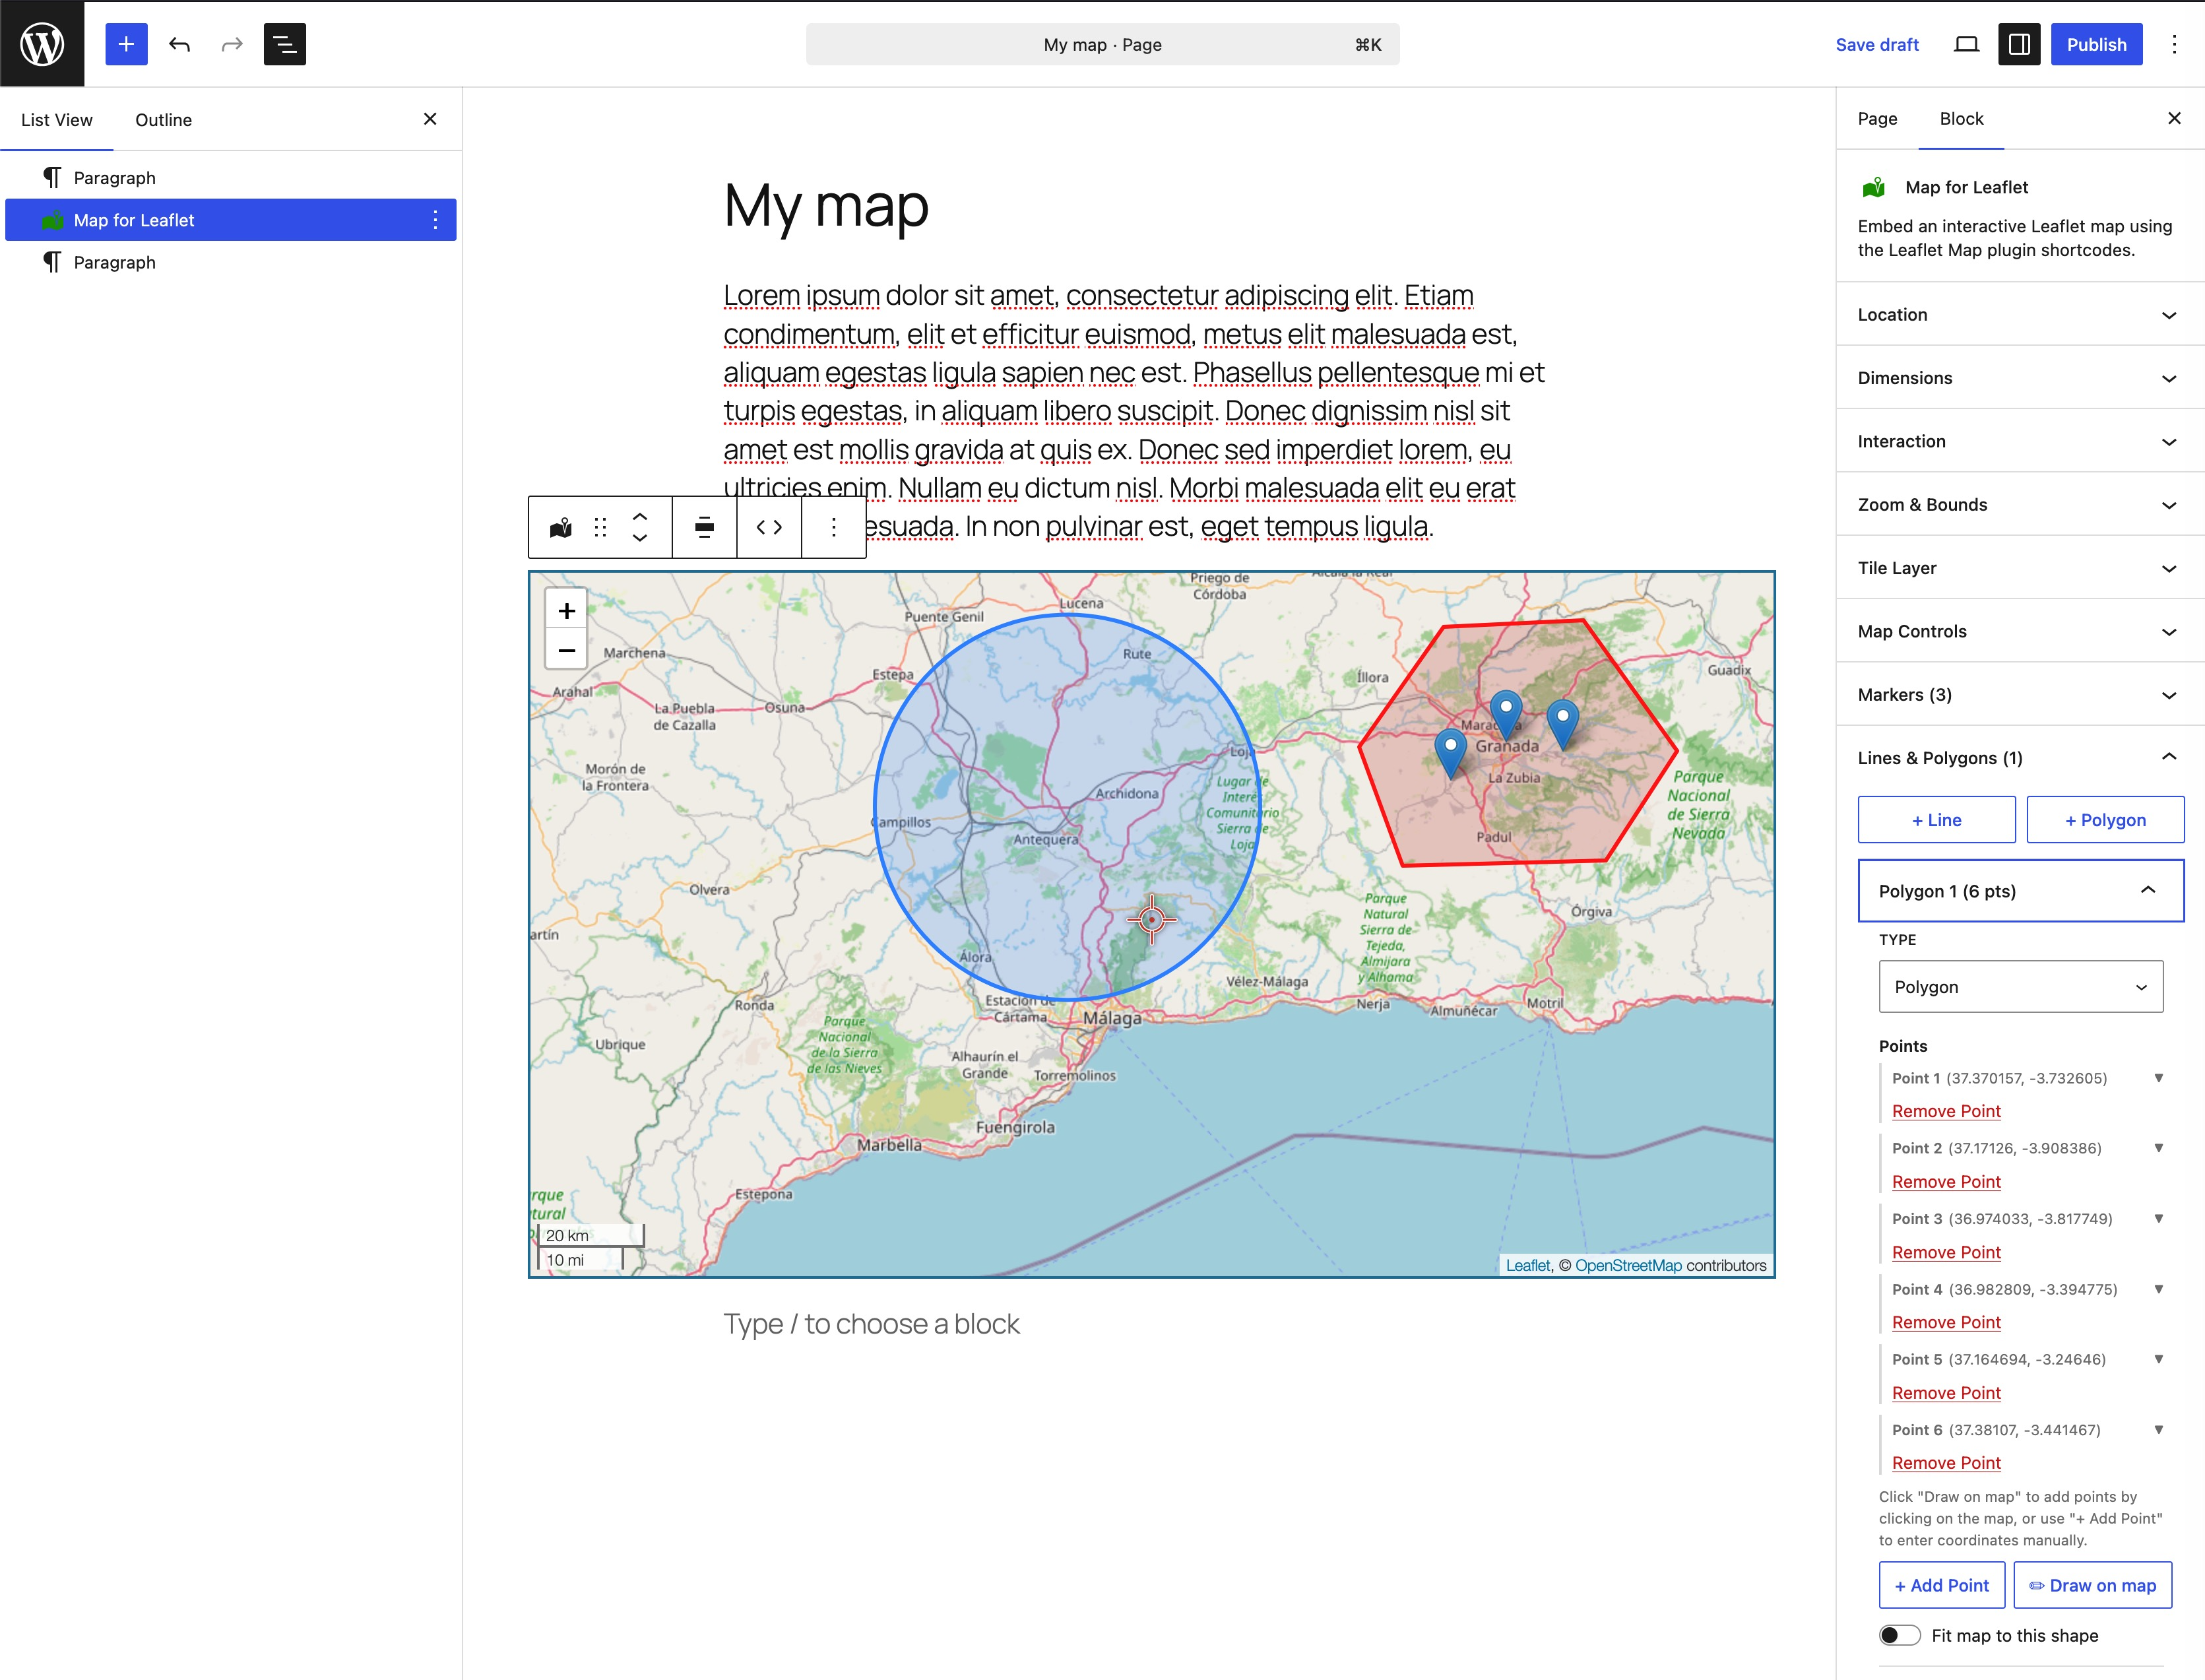Expand Point 1 coordinates
2205x1680 pixels.
coord(2158,1078)
